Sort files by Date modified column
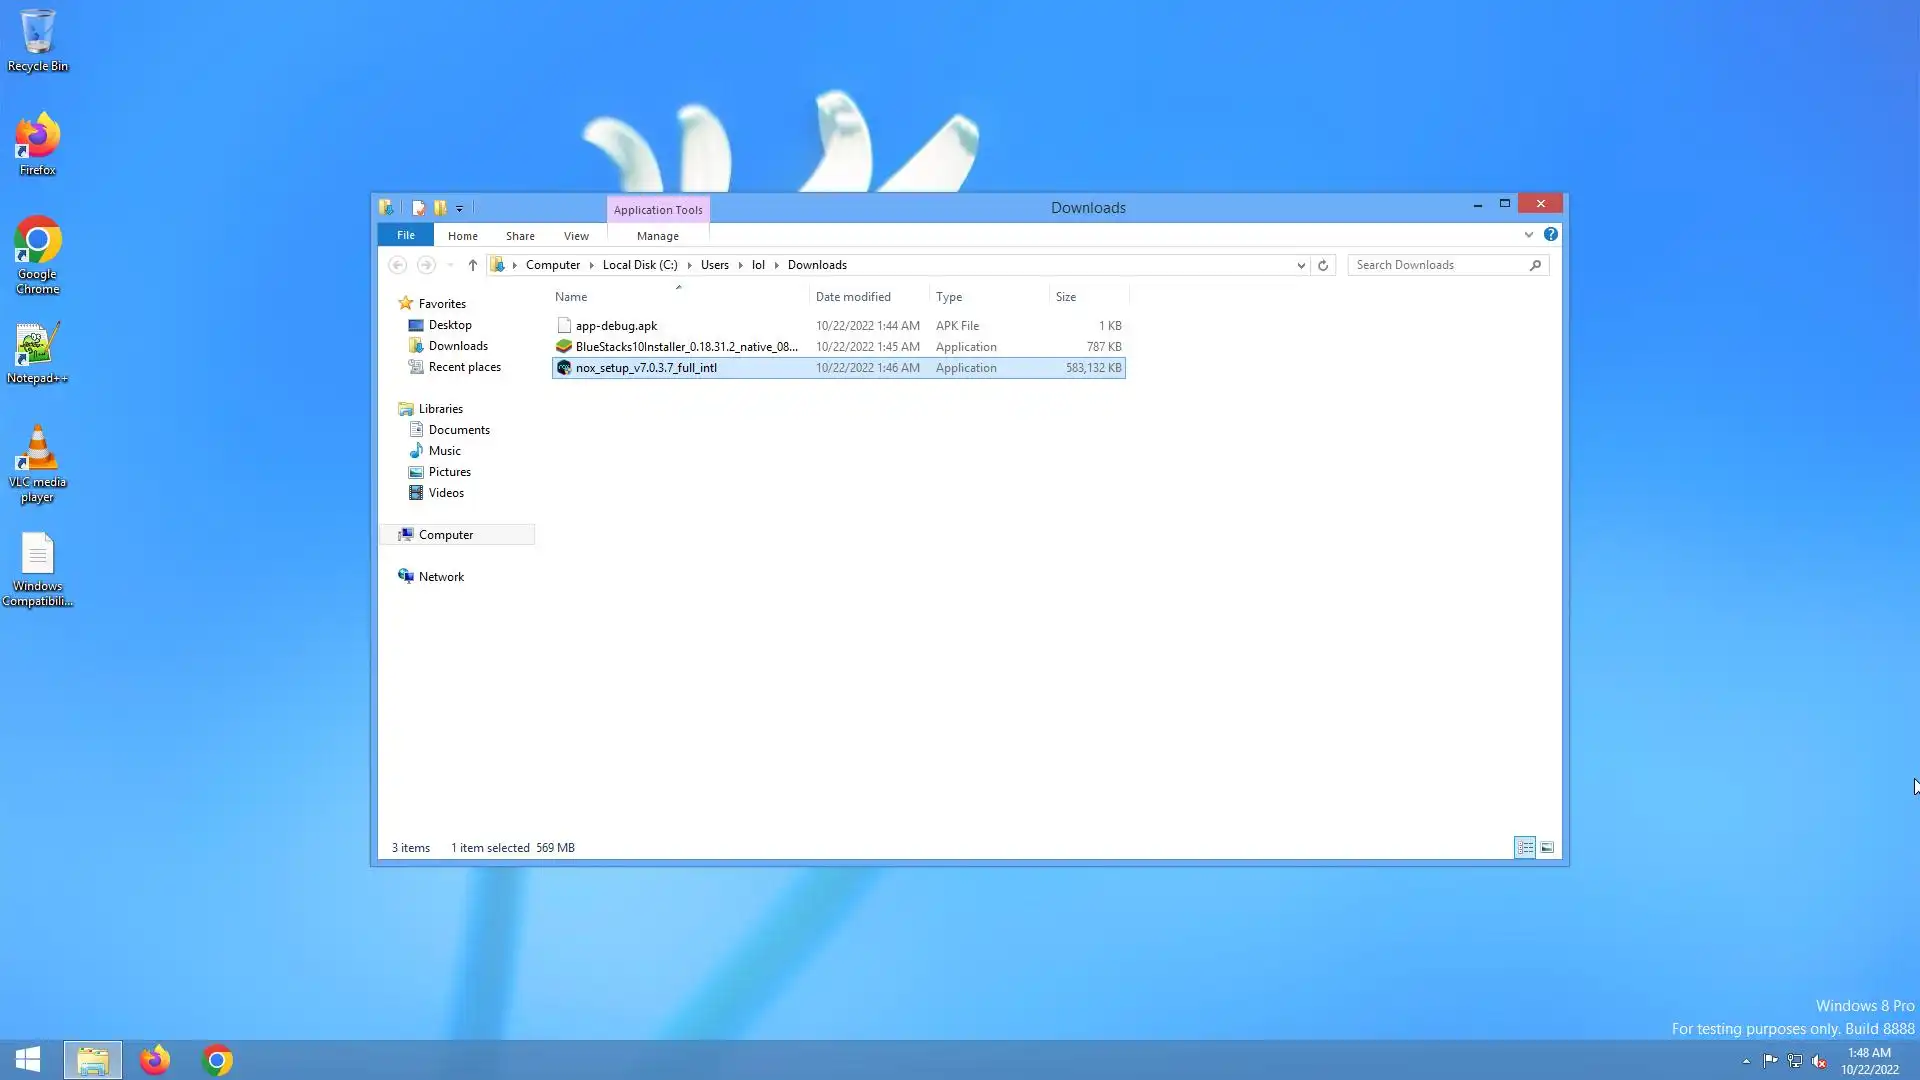This screenshot has height=1080, width=1920. click(x=853, y=297)
